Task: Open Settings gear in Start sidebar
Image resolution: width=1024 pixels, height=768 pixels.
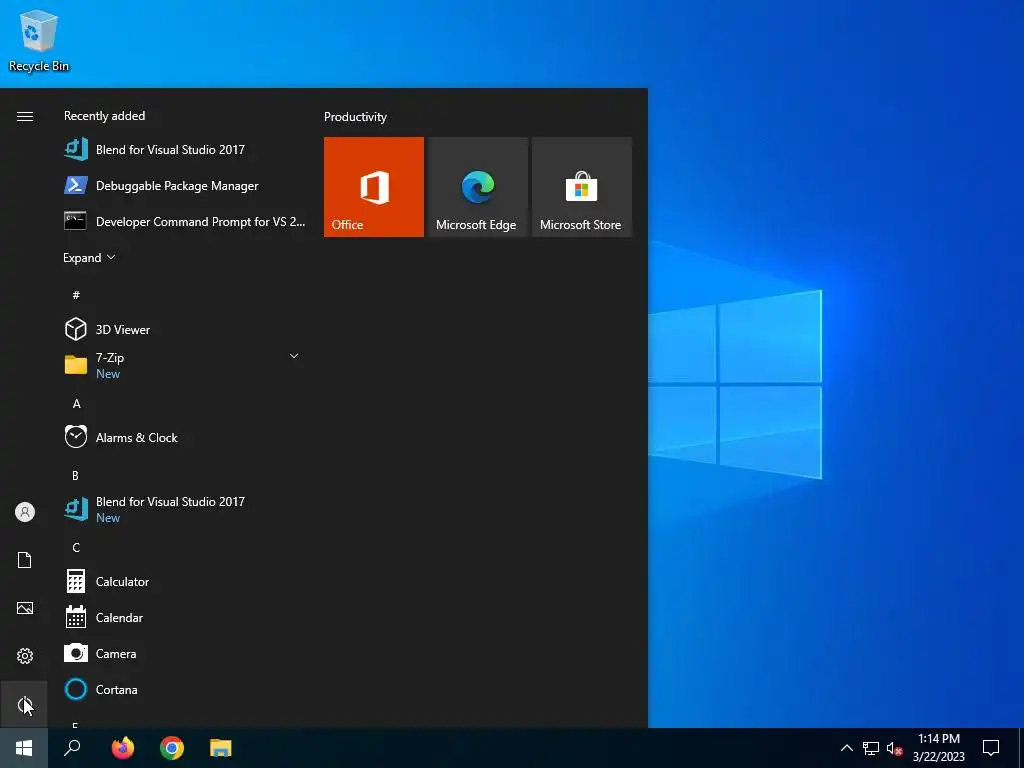Action: [x=25, y=656]
